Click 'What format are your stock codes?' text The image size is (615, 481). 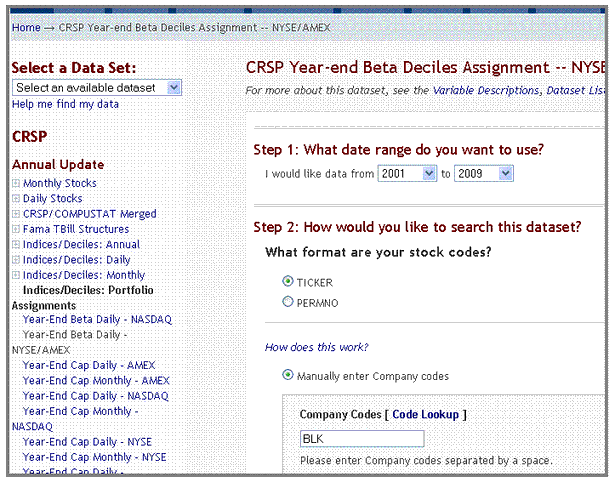point(378,252)
